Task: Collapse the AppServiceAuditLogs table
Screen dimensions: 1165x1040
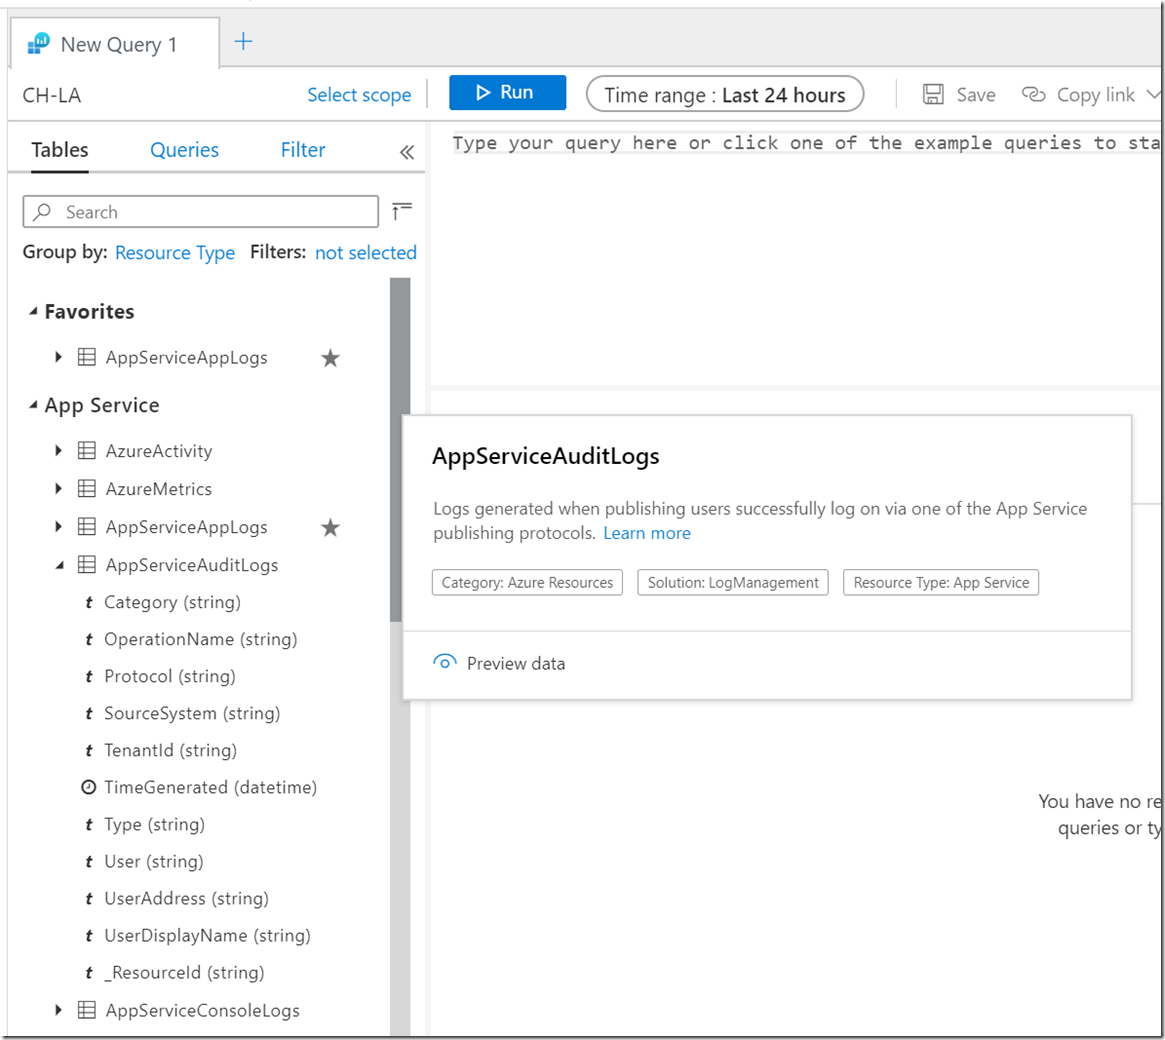Action: pyautogui.click(x=59, y=565)
